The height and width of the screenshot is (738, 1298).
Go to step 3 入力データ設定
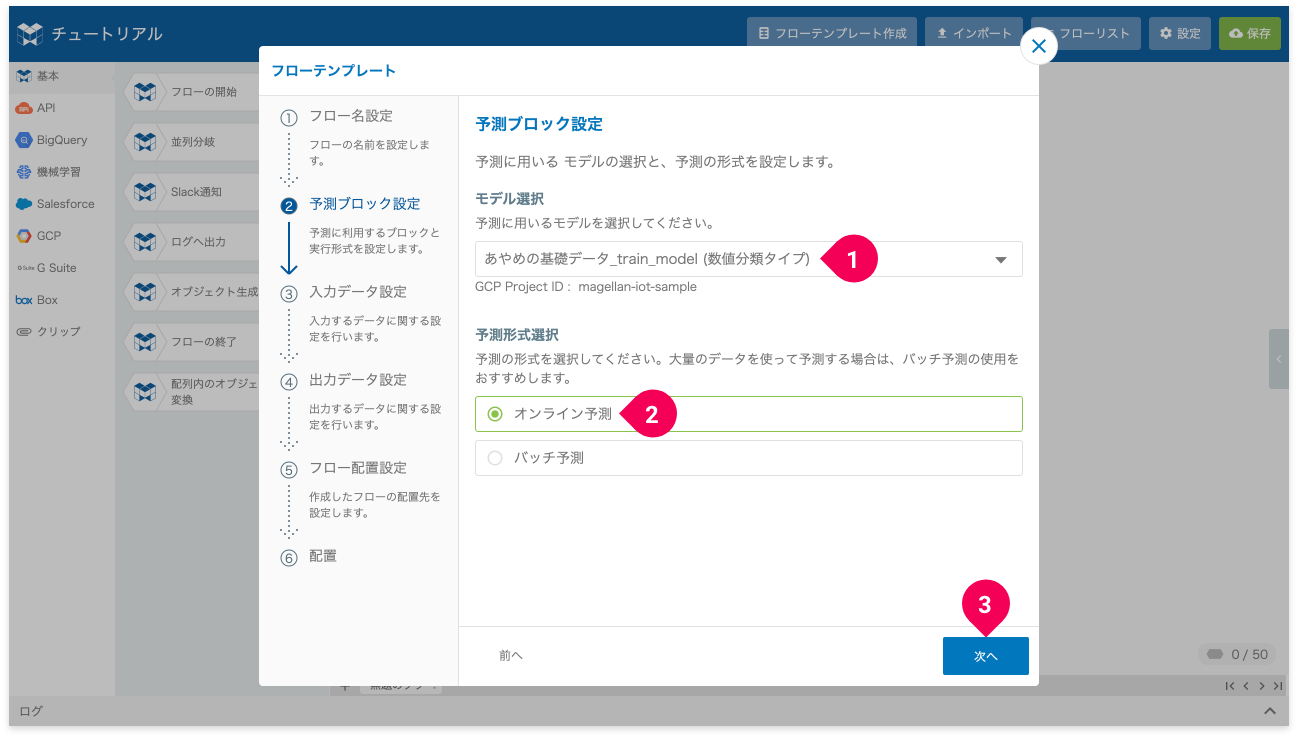pos(358,292)
